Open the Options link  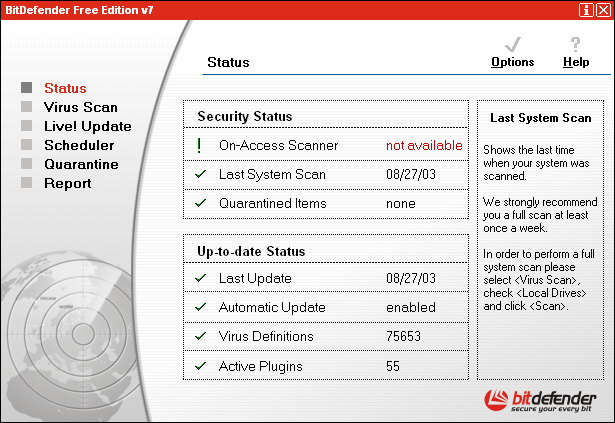click(513, 62)
